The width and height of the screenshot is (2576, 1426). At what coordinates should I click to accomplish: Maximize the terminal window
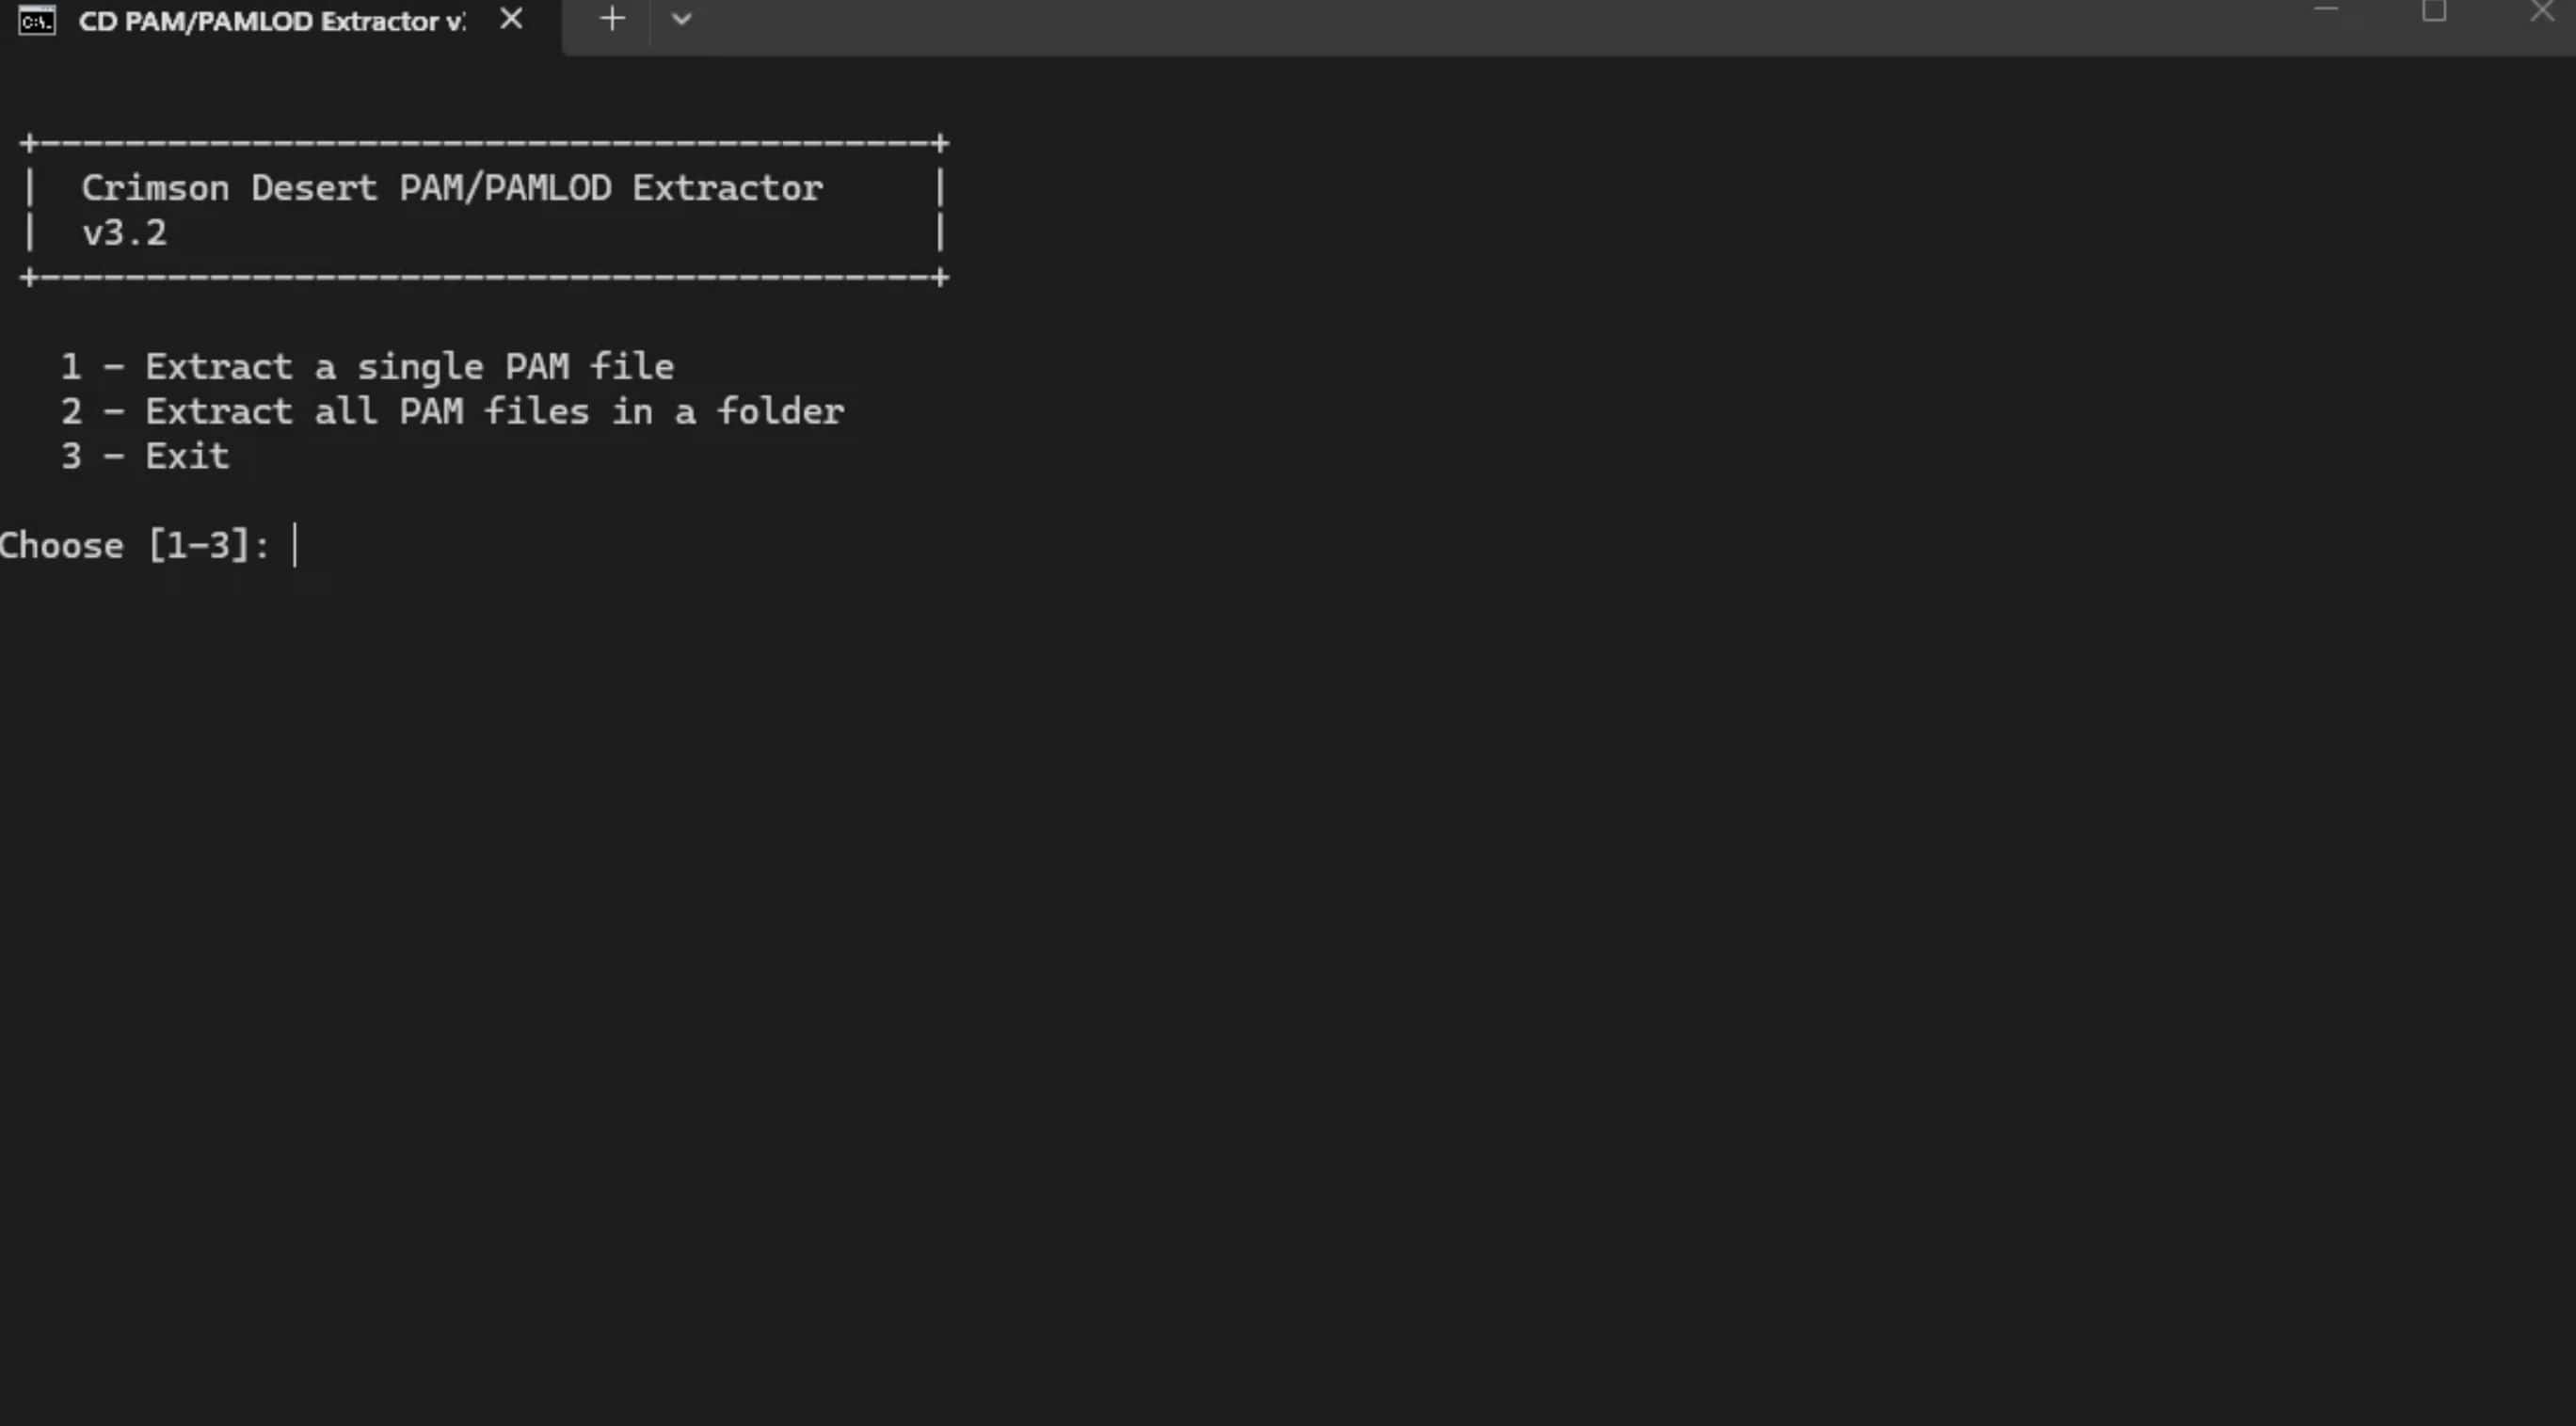[2433, 11]
